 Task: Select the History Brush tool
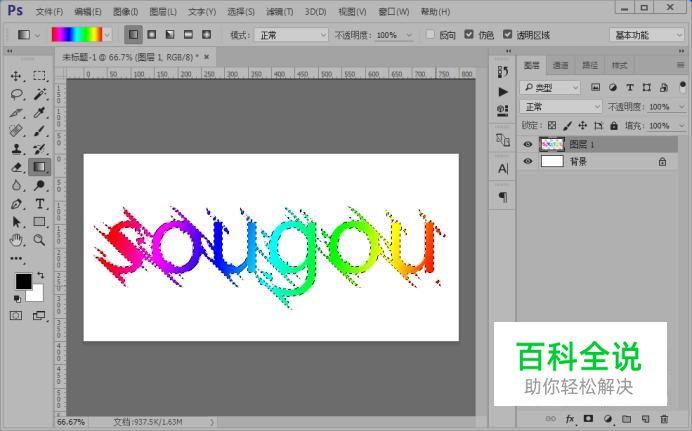coord(39,149)
